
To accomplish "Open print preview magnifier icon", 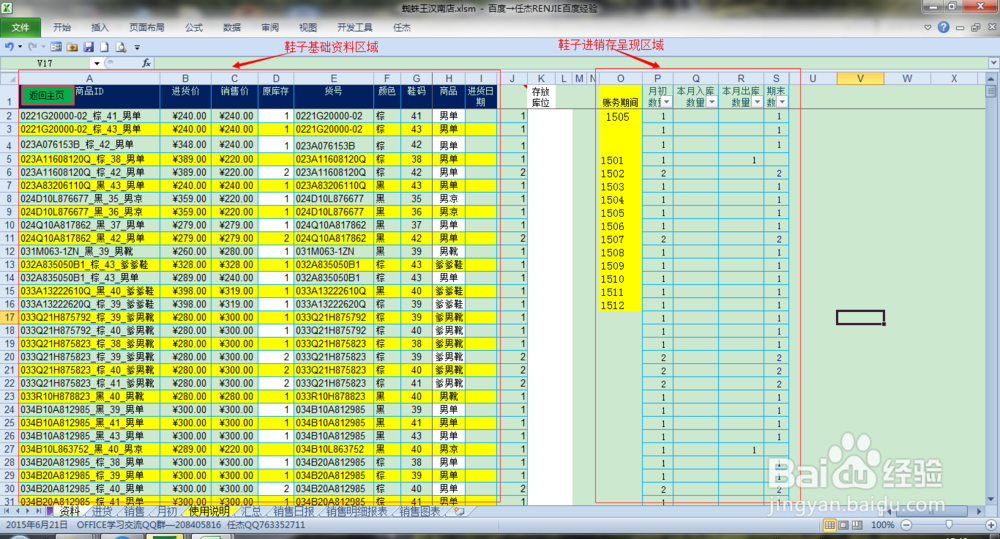I will point(121,47).
